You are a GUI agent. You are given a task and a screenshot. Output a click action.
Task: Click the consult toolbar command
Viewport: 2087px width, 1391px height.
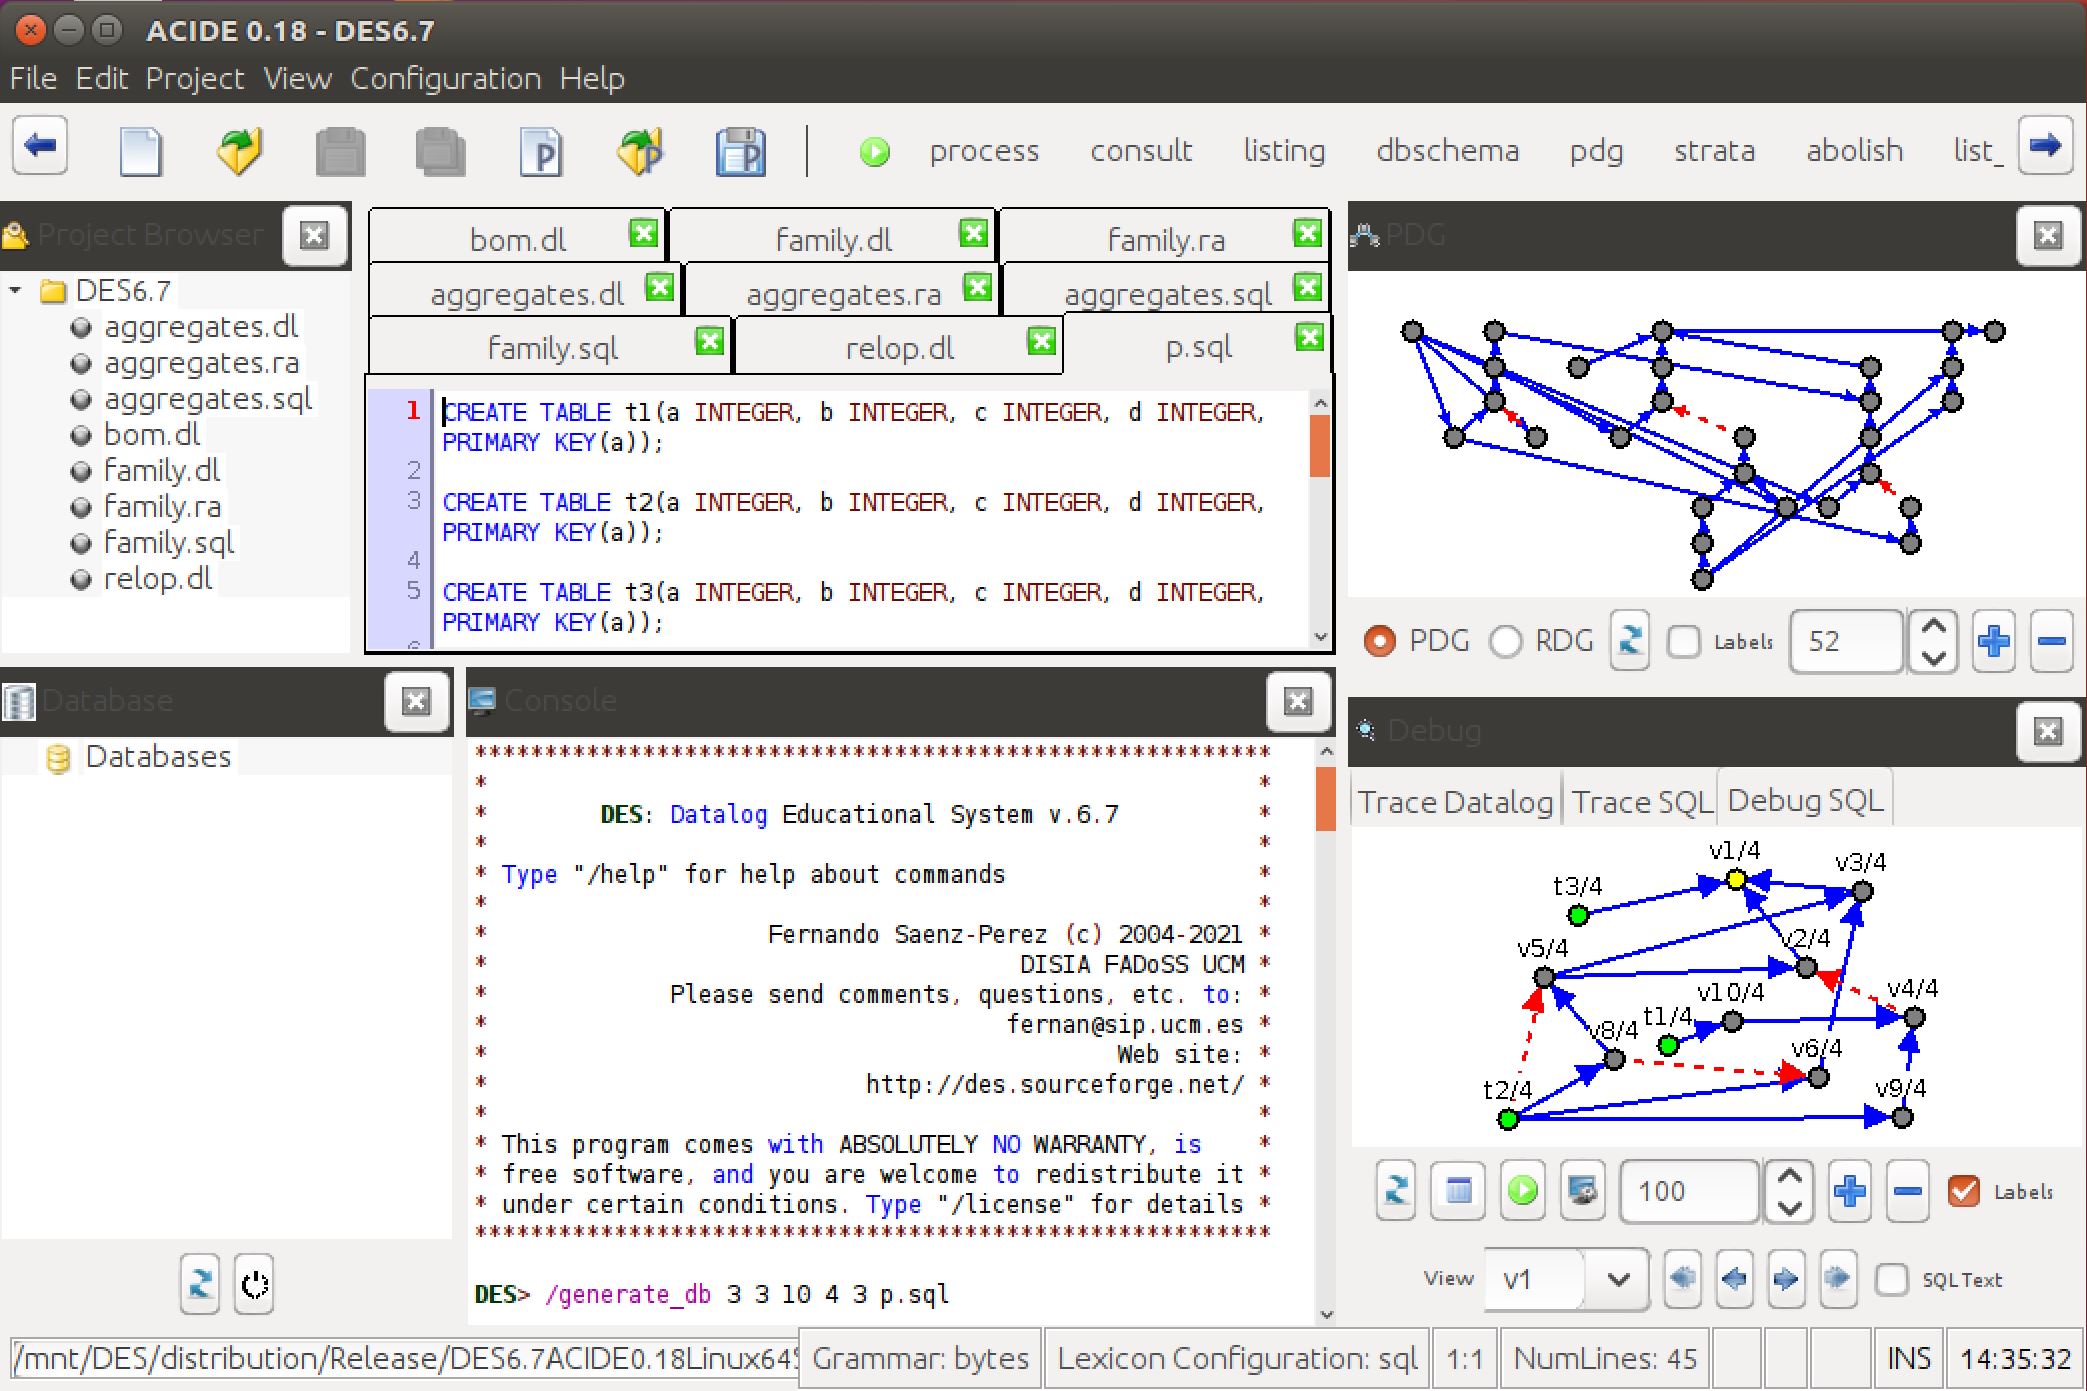[1141, 151]
